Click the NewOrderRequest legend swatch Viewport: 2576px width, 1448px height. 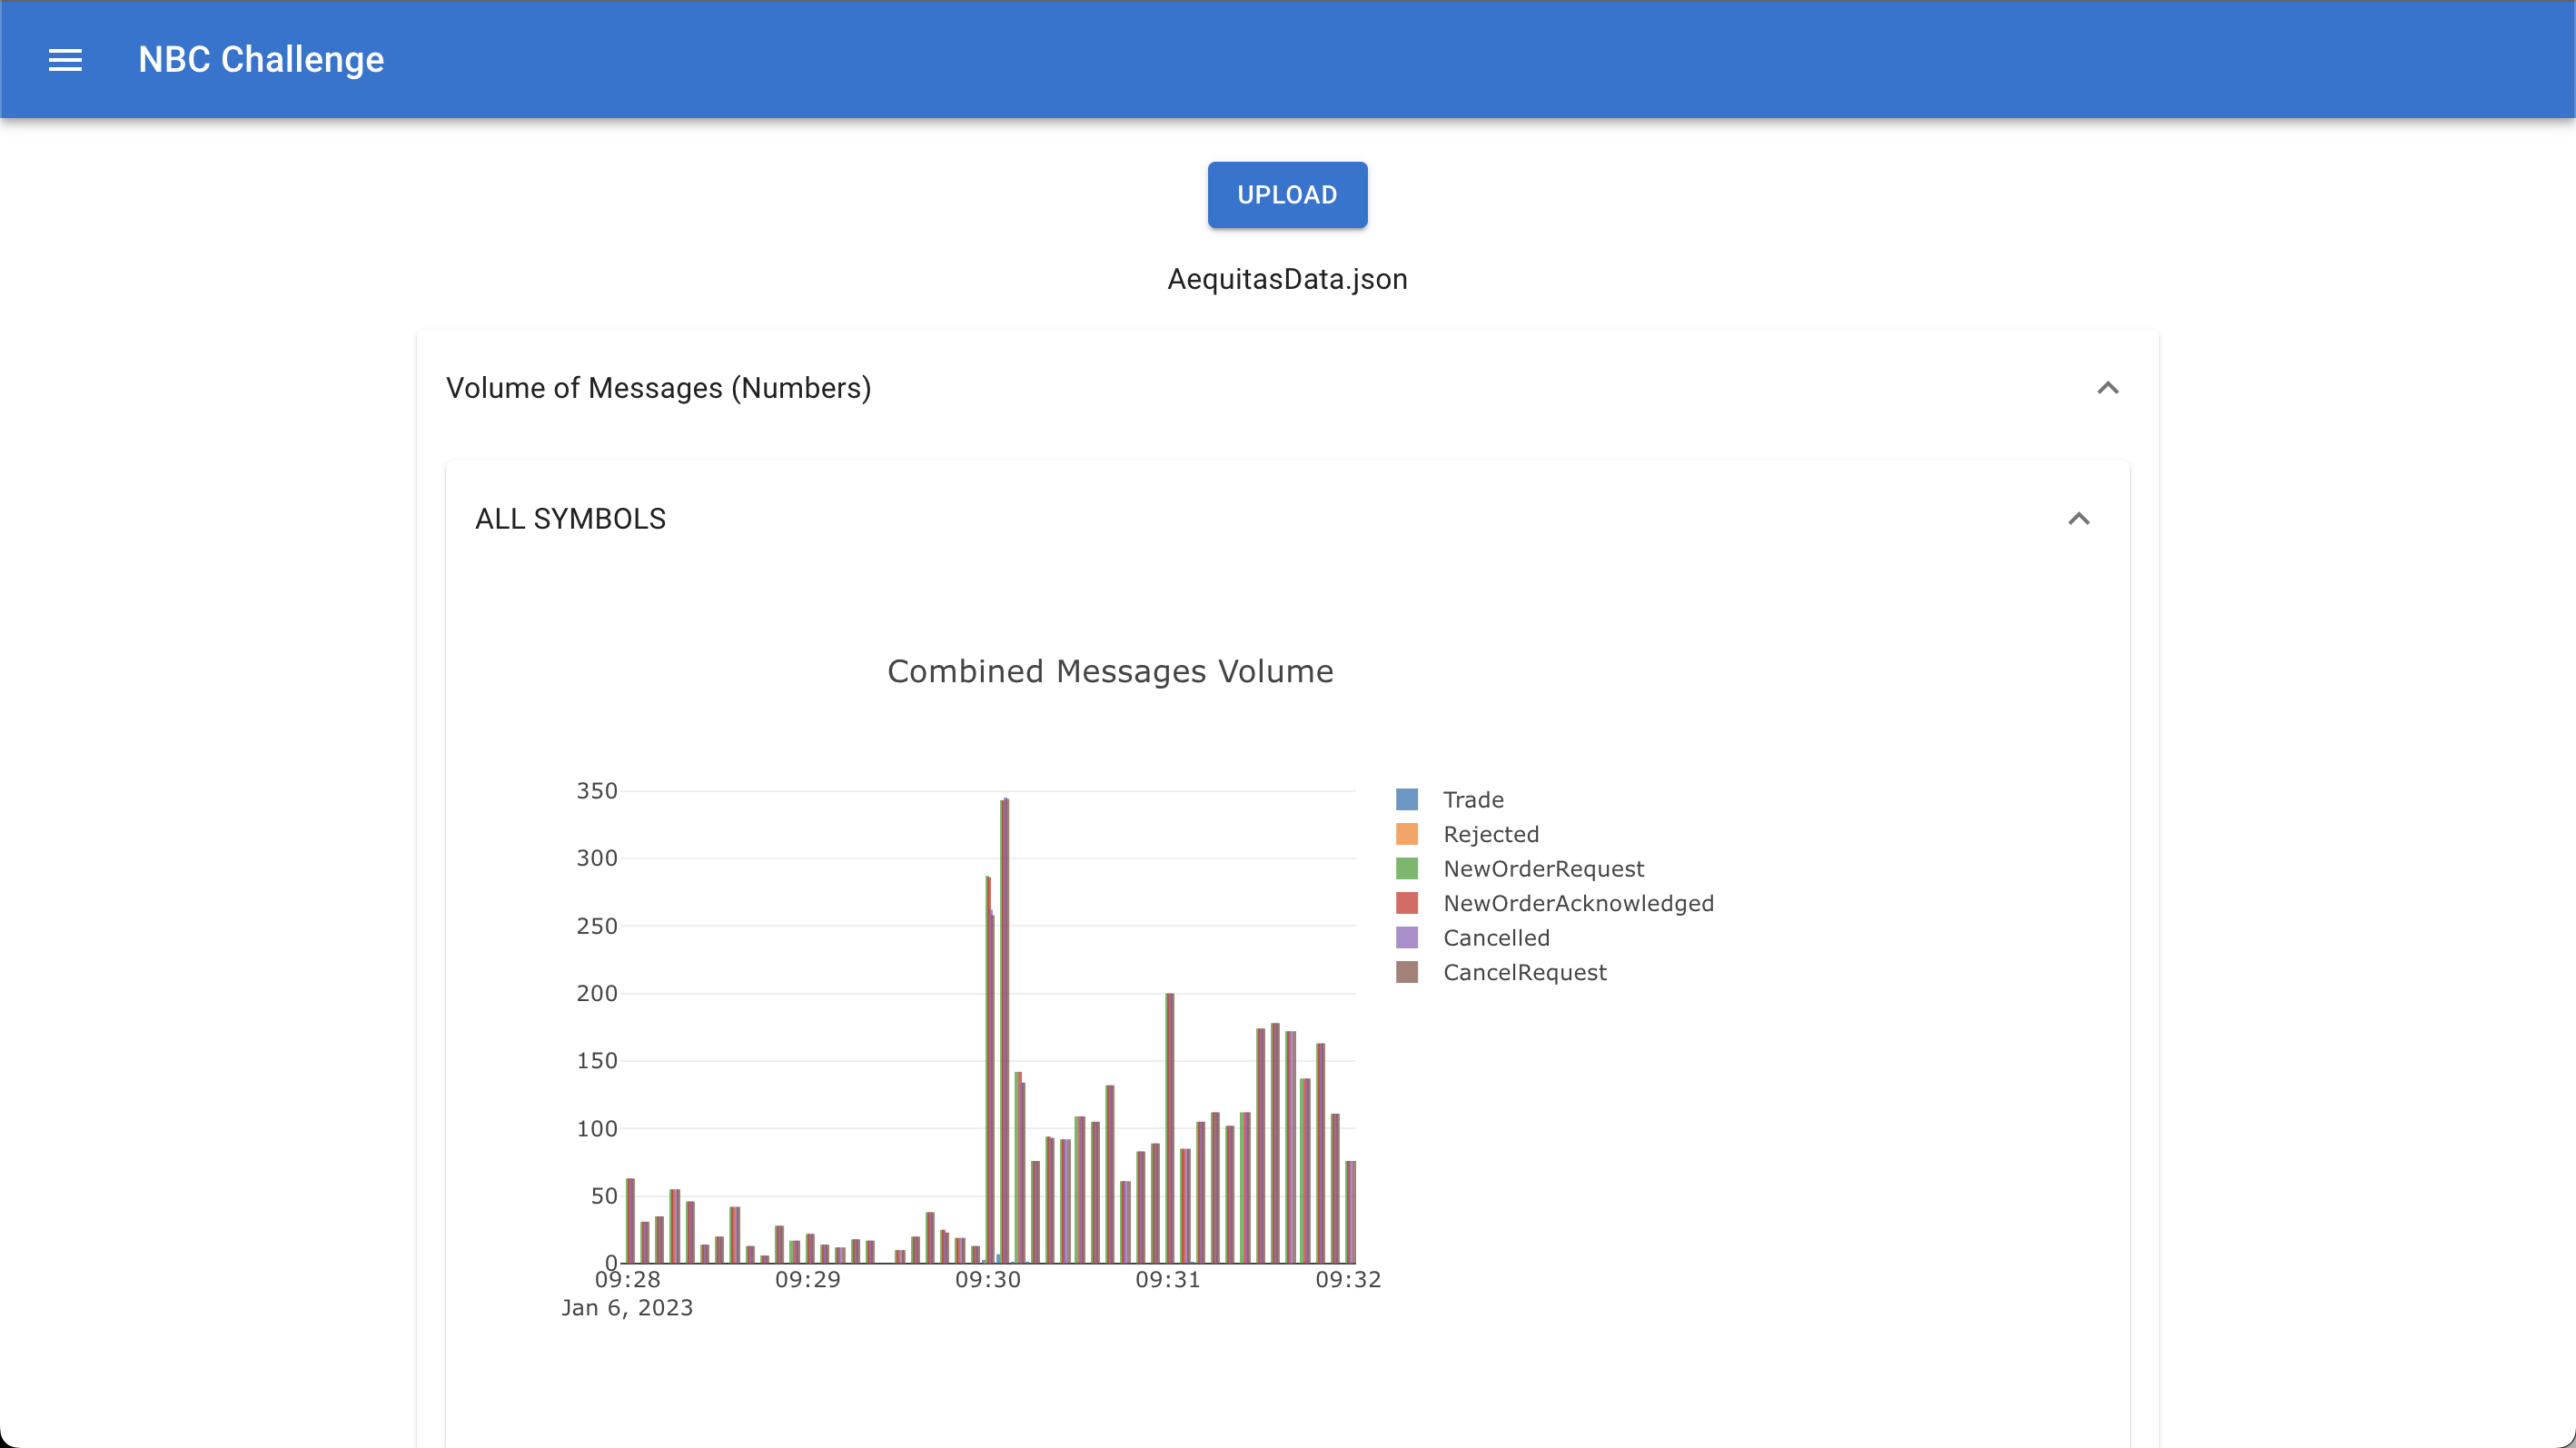pos(1408,868)
